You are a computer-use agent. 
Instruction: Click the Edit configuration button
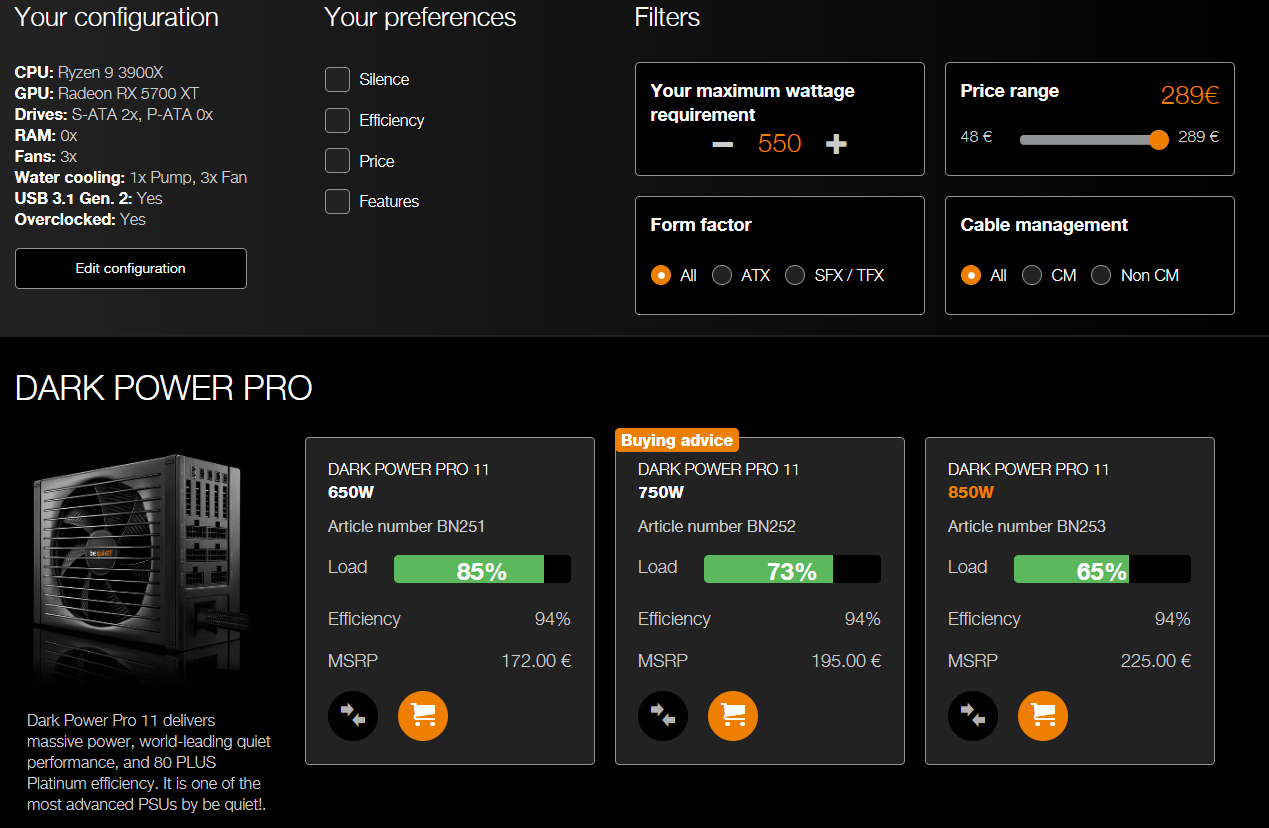pos(131,268)
